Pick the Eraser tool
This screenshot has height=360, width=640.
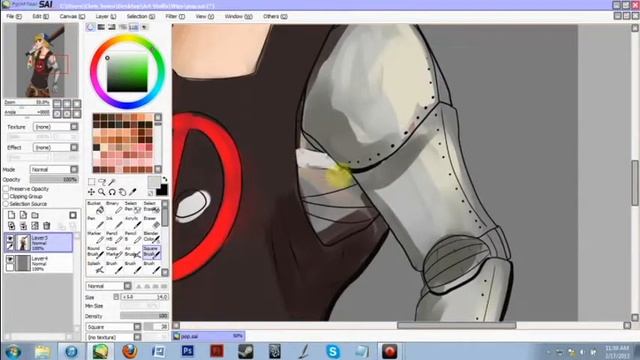pos(151,222)
